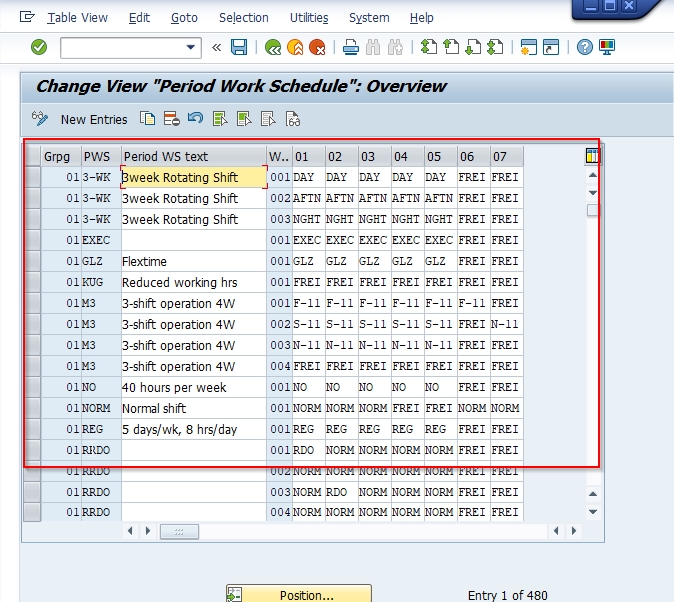Click the Save diskette icon

point(239,47)
